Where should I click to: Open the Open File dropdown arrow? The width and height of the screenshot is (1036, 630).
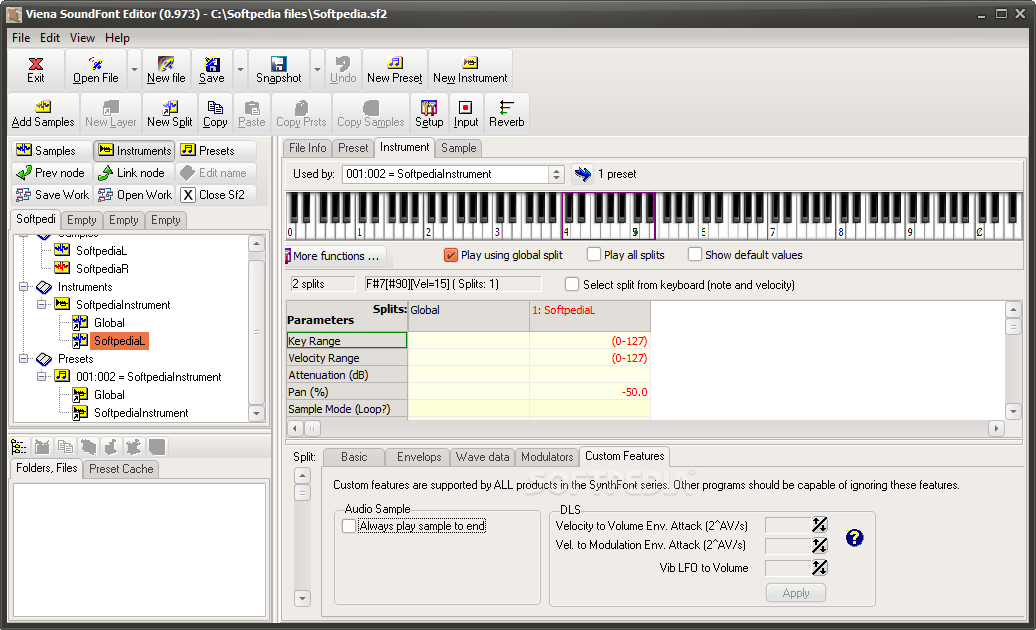(x=134, y=70)
